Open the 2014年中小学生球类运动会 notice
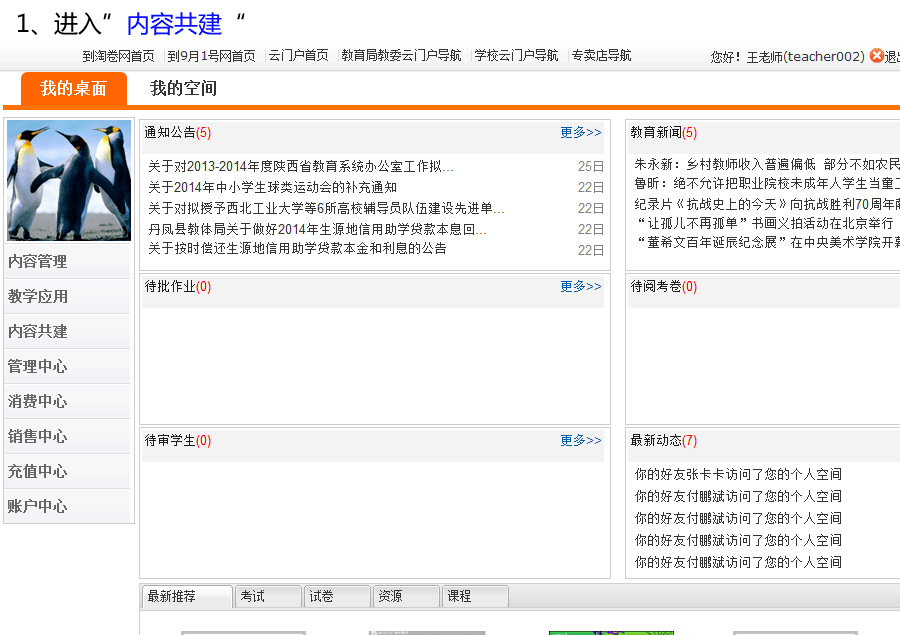Screen dimensions: 900x635 tap(272, 187)
